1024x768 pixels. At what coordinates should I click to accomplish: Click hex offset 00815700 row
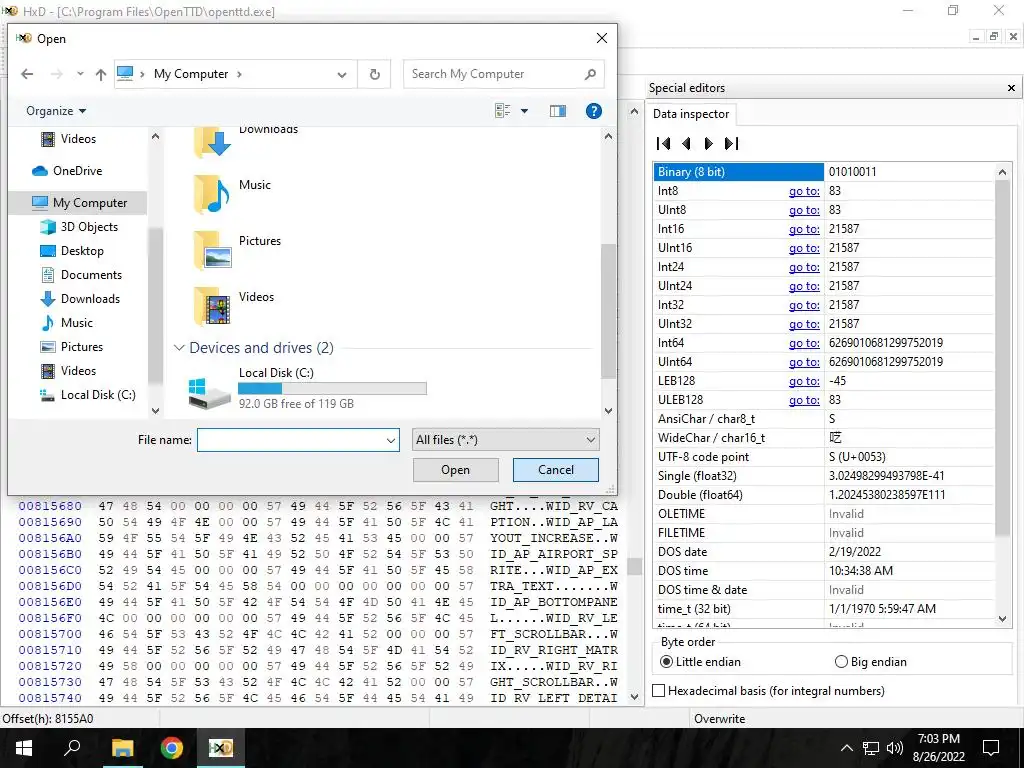coord(317,634)
